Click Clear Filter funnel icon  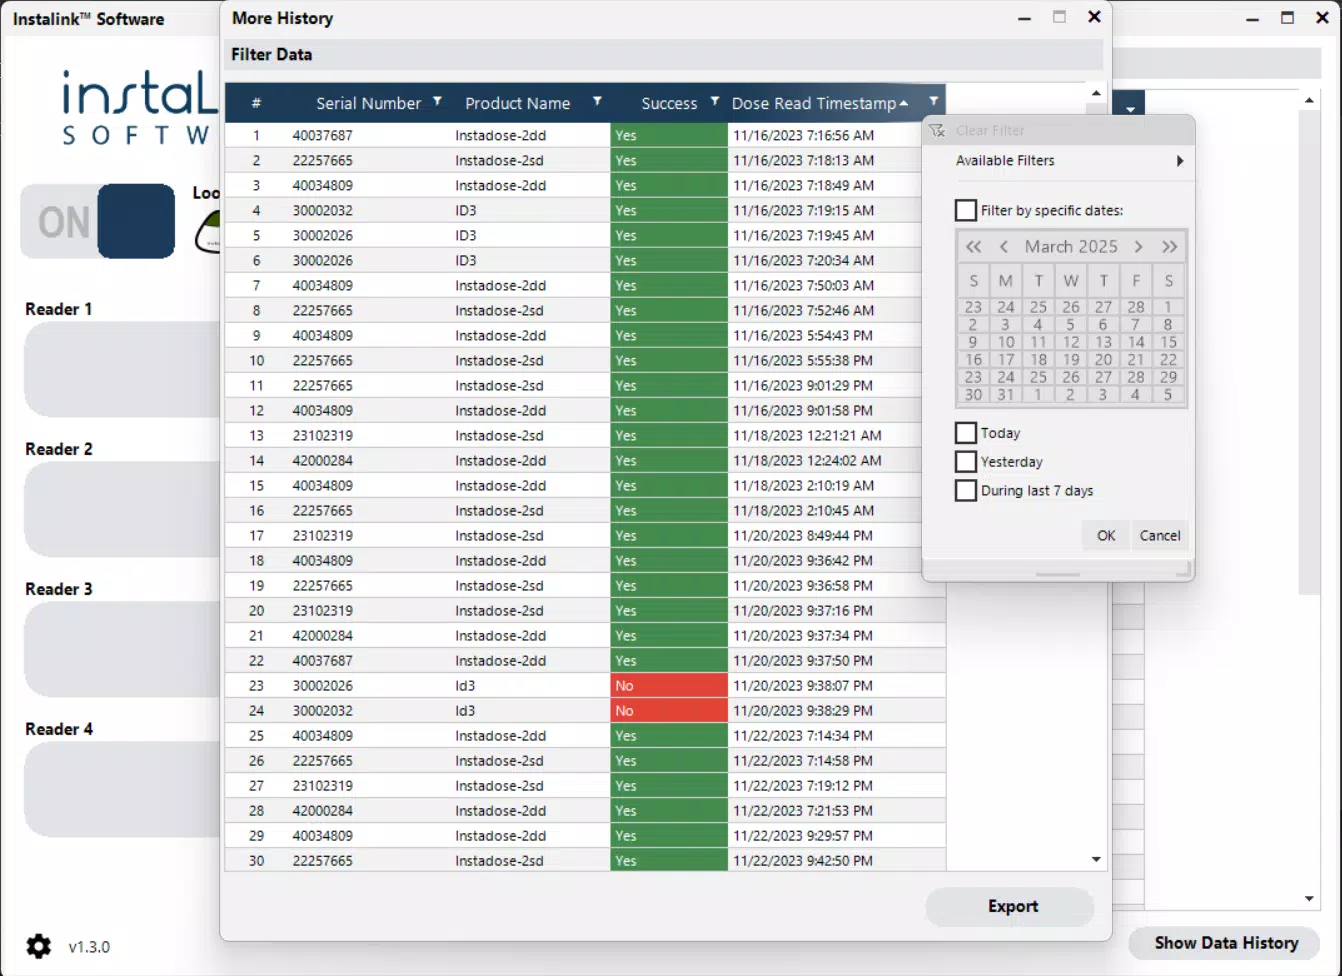pyautogui.click(x=937, y=130)
